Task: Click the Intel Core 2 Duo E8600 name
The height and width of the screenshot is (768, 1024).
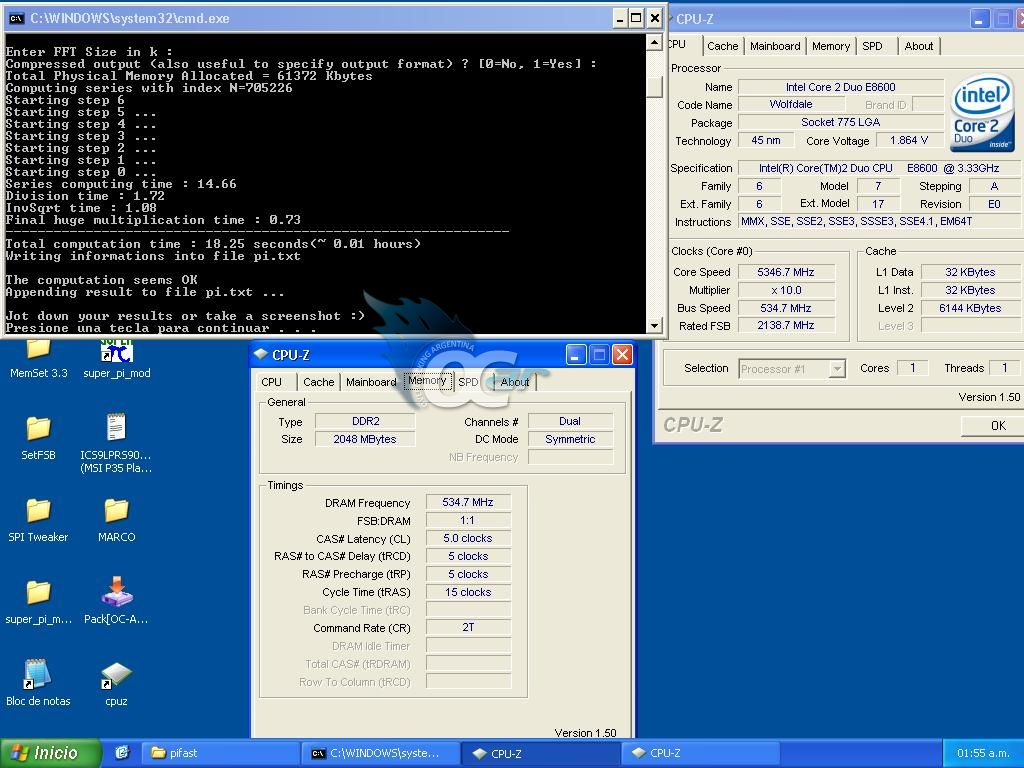Action: 840,87
